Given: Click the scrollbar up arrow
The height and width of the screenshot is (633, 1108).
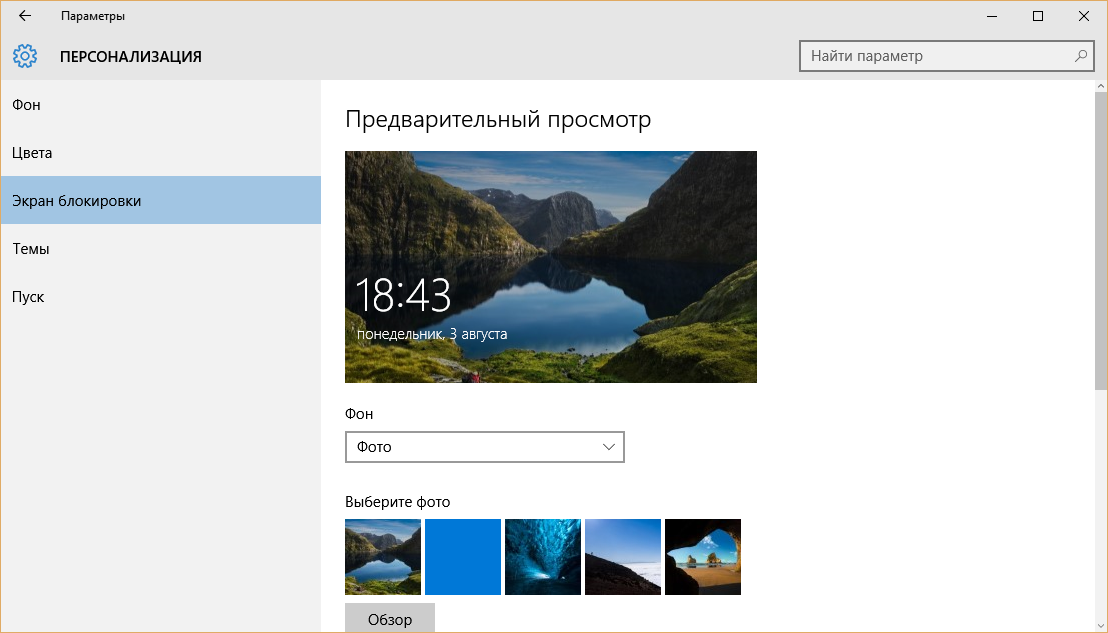Looking at the screenshot, I should coord(1101,87).
